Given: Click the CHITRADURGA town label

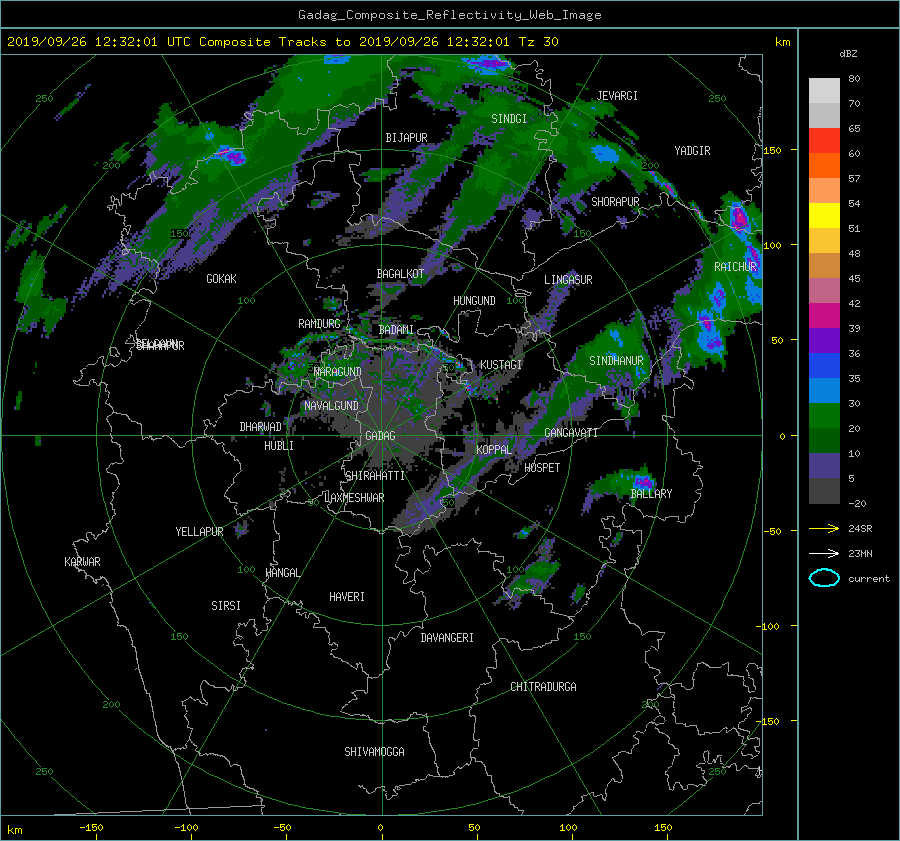Looking at the screenshot, I should click(x=544, y=687).
